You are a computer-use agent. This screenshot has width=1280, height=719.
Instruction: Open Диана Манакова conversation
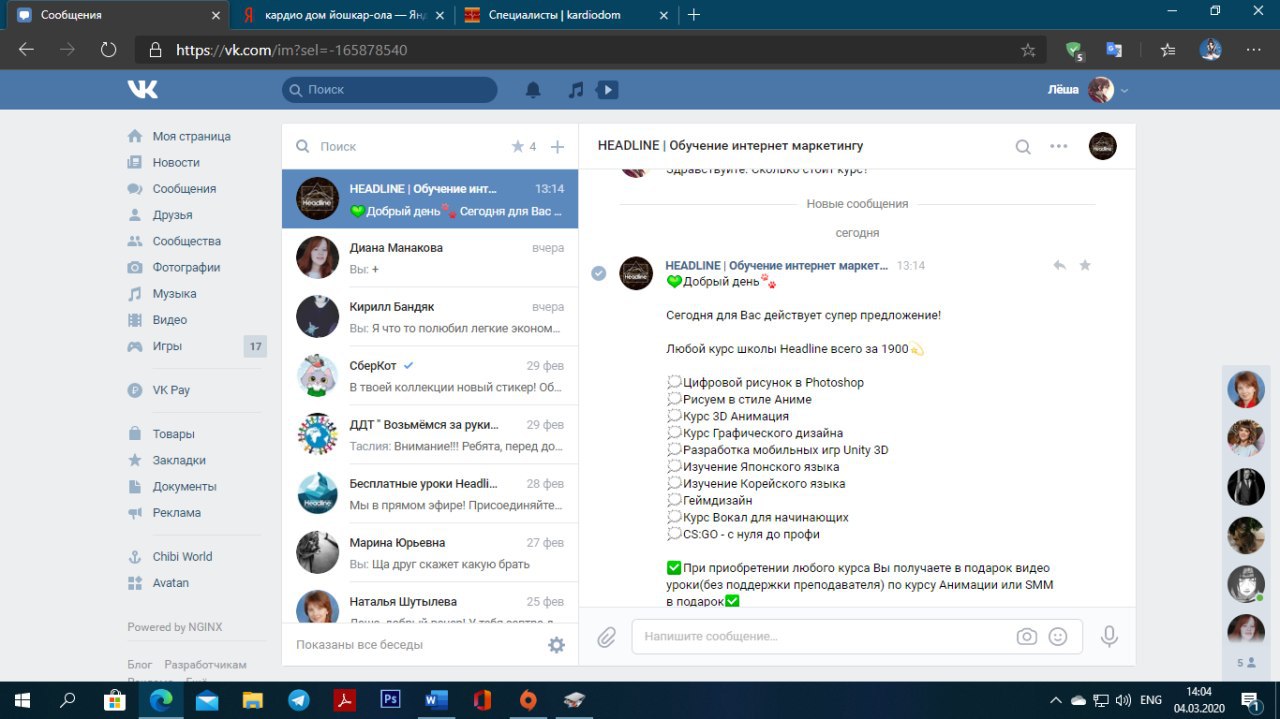tap(430, 258)
